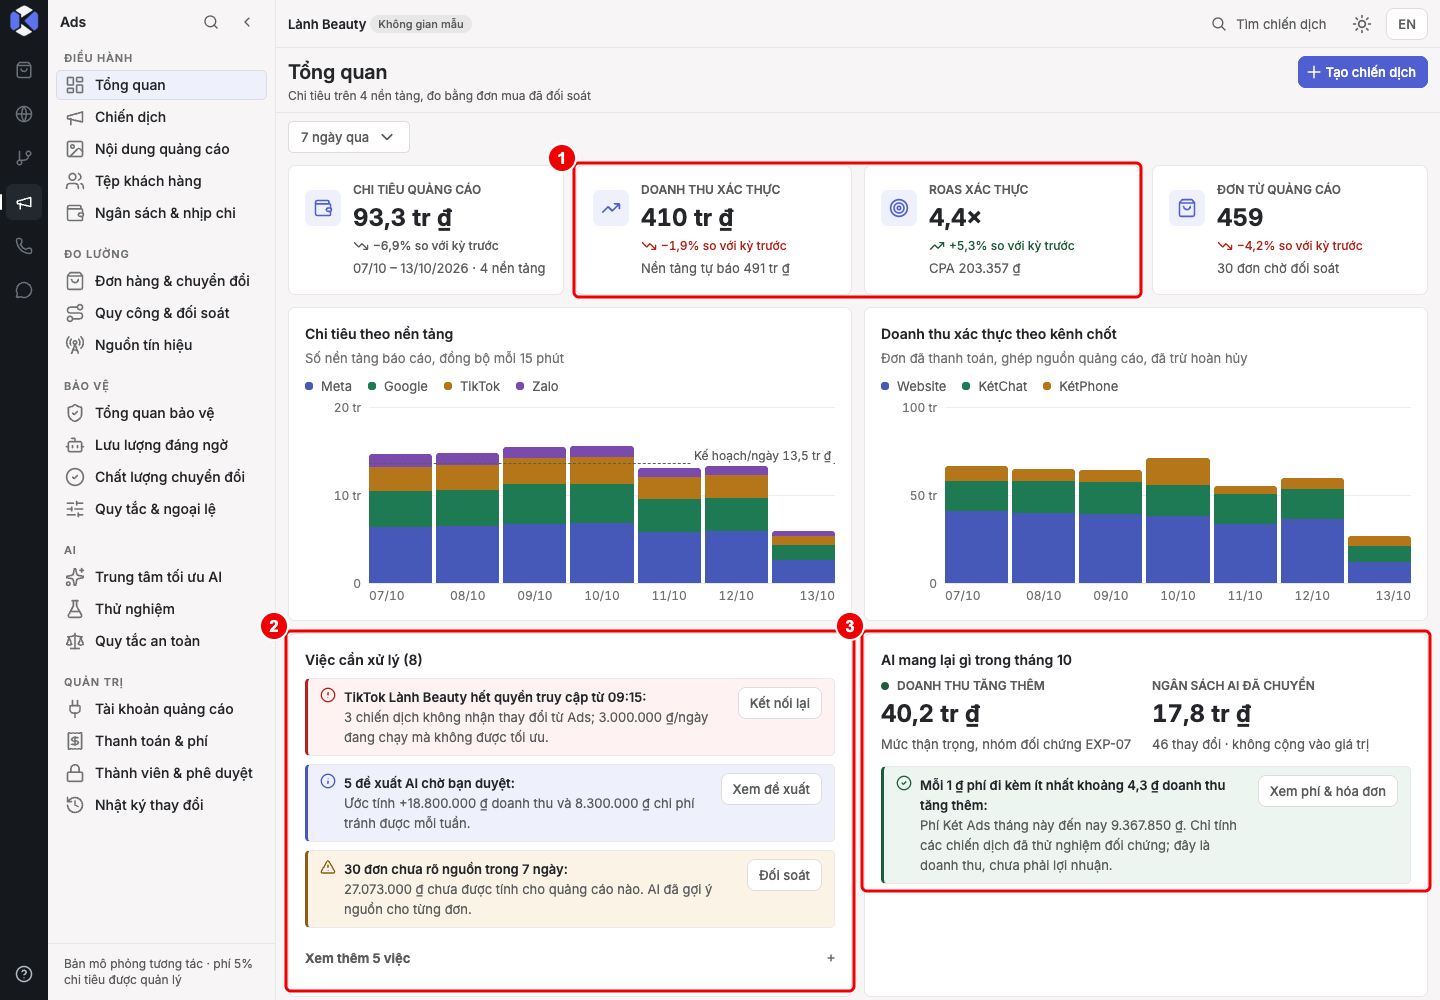Click the AI proposals info icon

pyautogui.click(x=328, y=781)
